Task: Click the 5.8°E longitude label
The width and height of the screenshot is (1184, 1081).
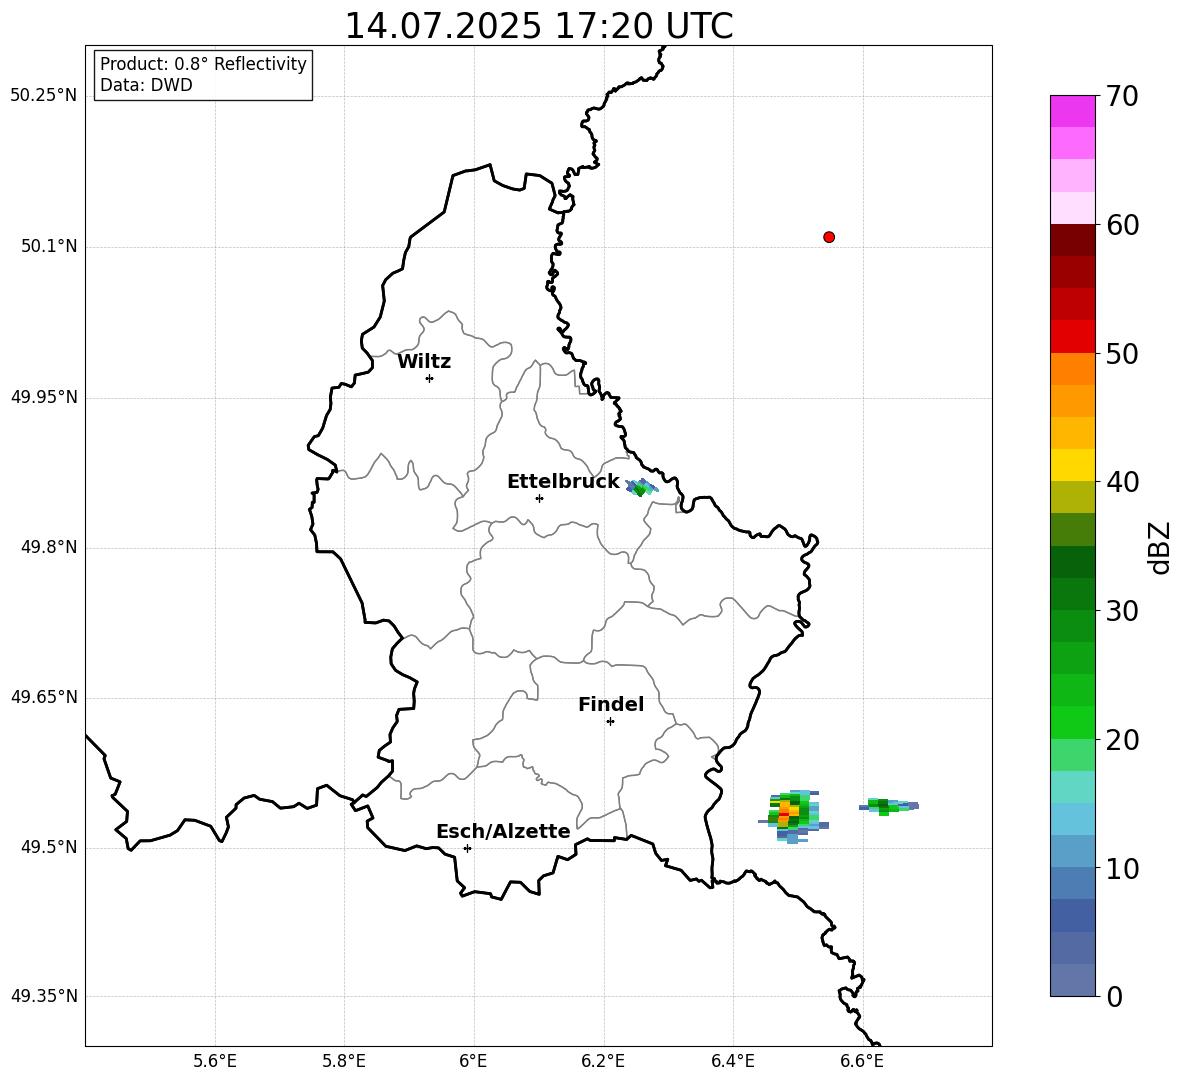Action: click(344, 1061)
